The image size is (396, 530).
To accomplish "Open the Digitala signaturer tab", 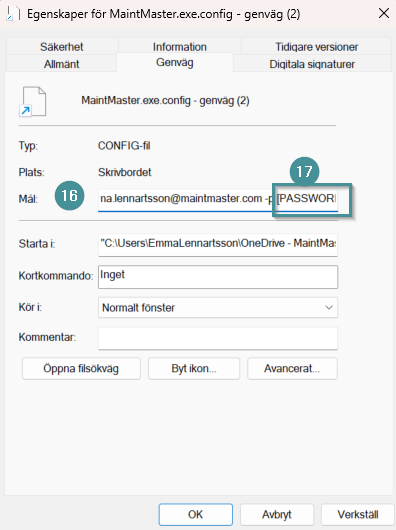I will point(312,64).
